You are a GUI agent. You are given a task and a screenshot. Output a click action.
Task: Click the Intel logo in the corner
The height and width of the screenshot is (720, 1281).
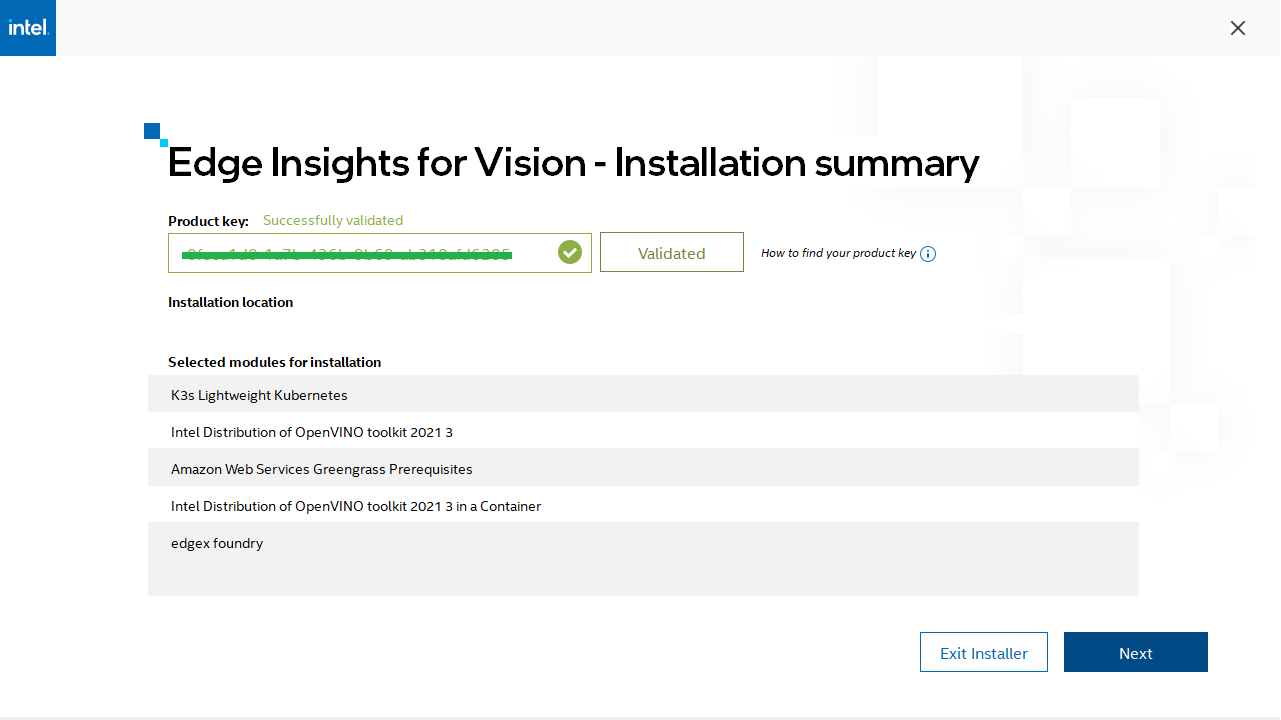pos(28,28)
